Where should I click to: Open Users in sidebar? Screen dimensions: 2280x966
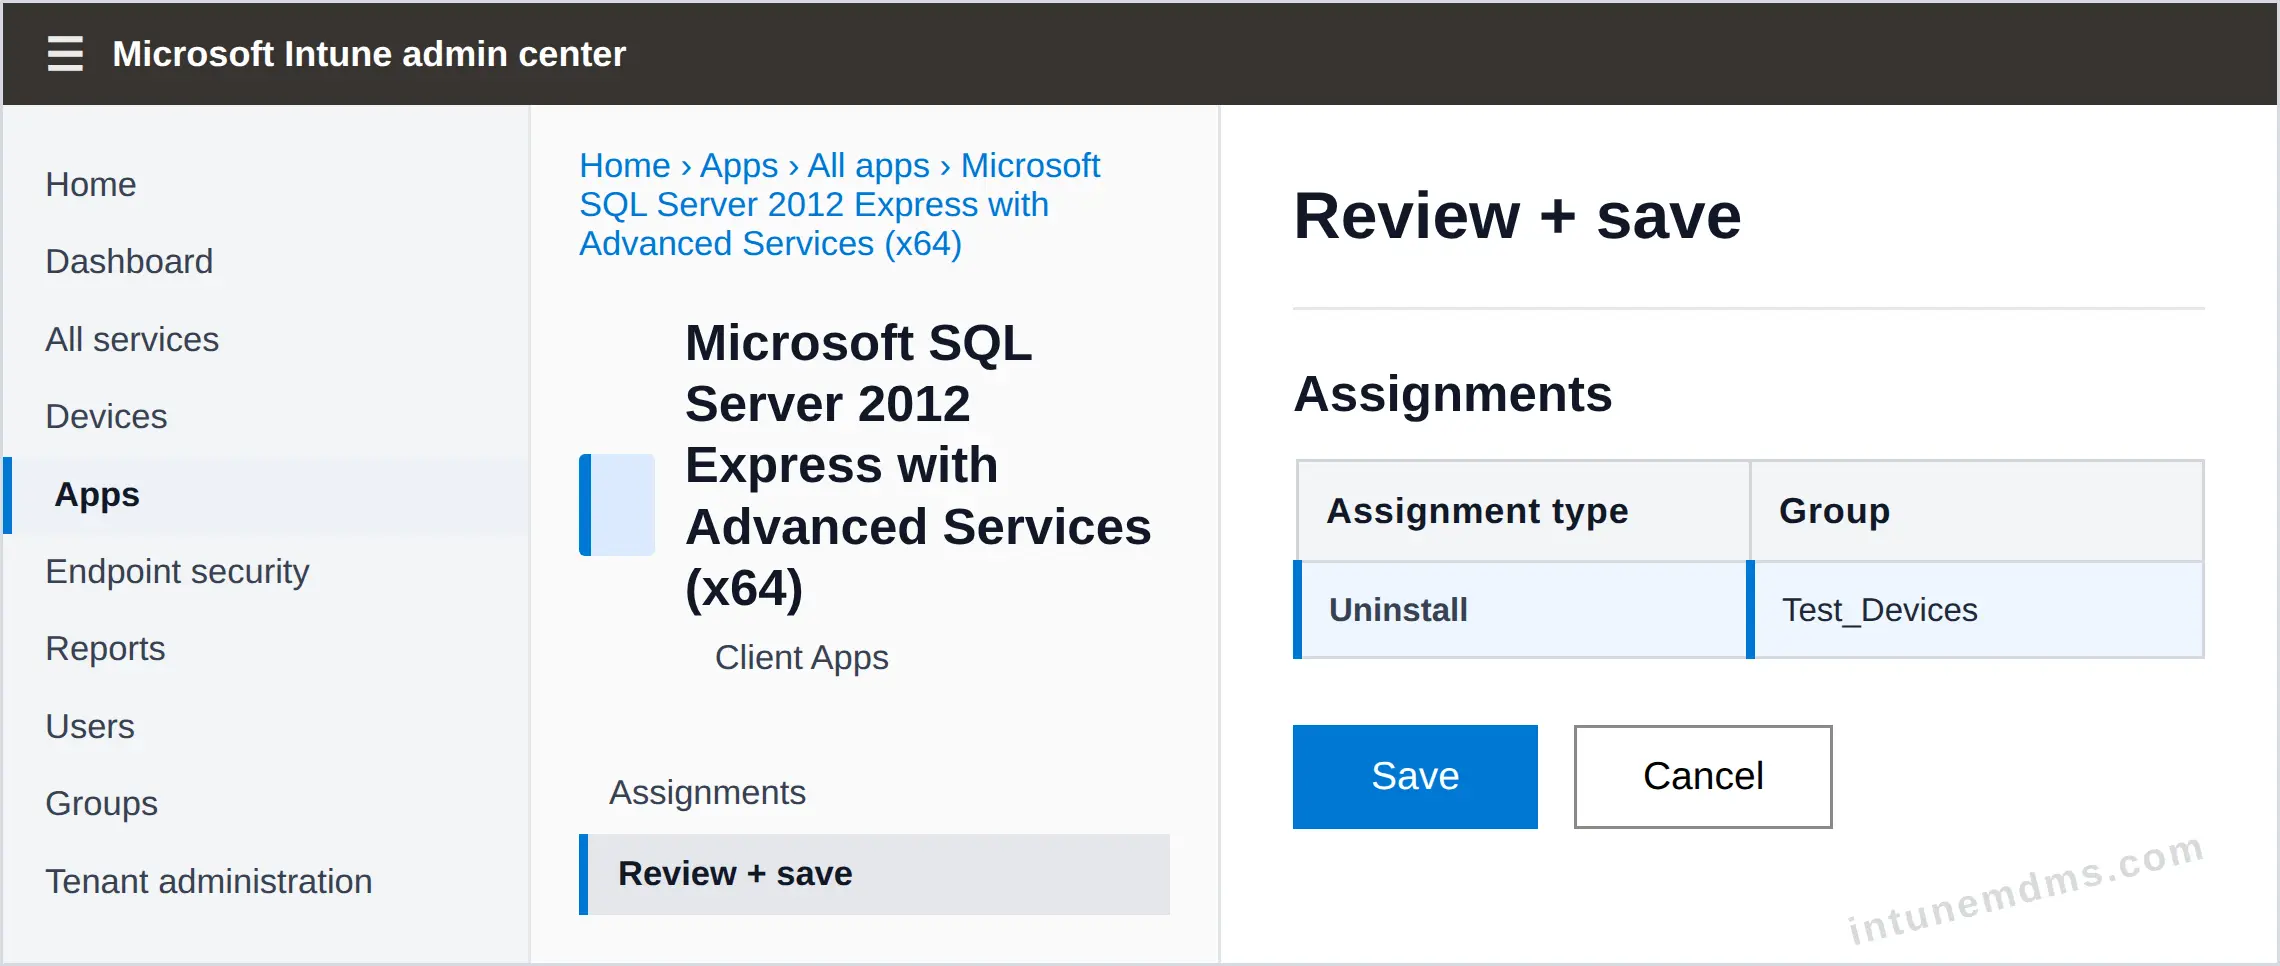click(90, 726)
